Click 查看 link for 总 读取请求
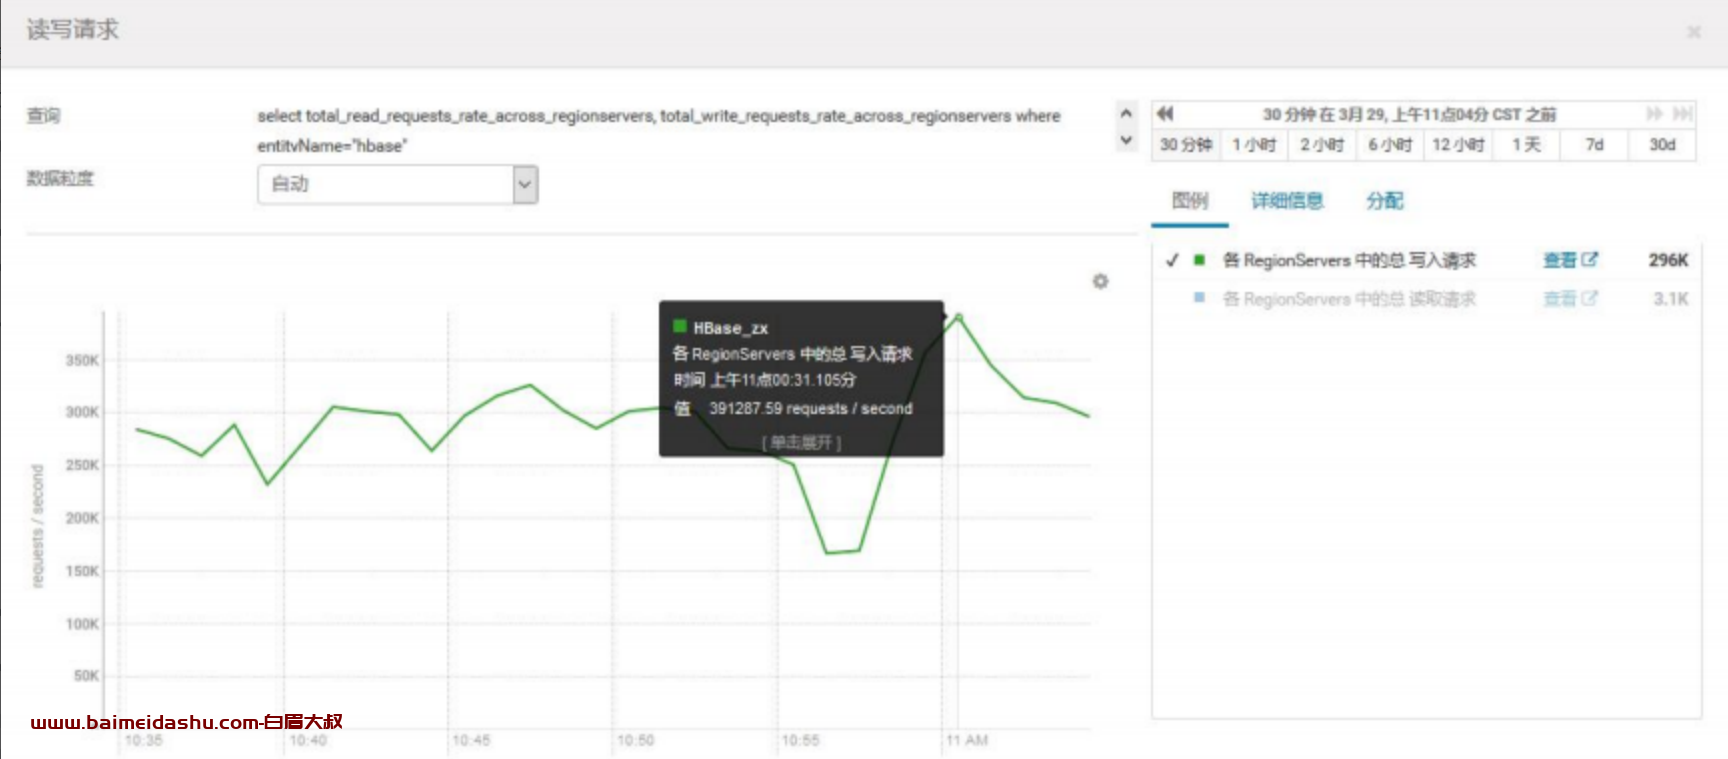1728x759 pixels. click(x=1559, y=298)
